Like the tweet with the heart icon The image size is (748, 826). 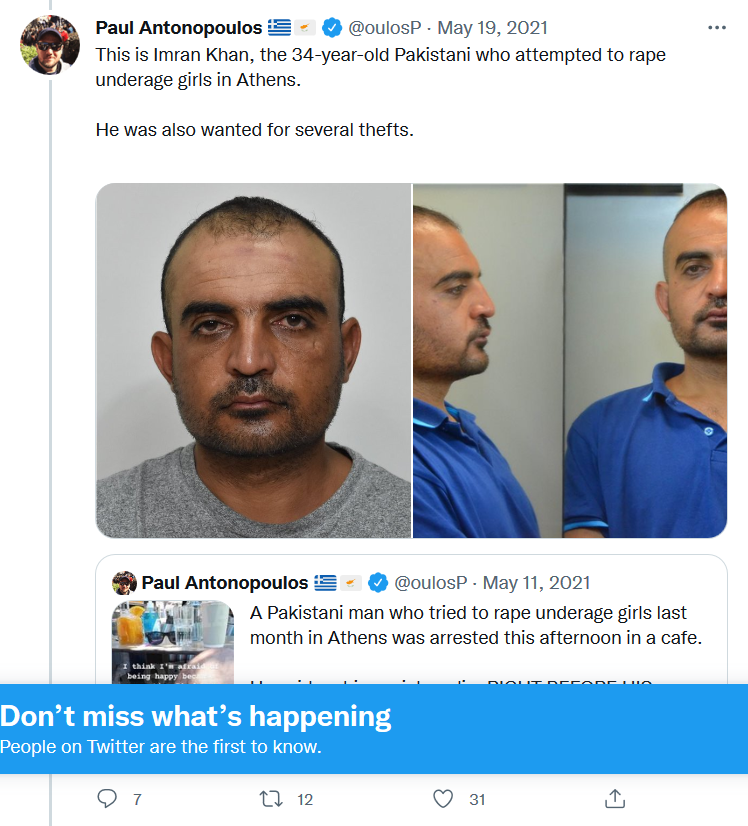tap(442, 799)
